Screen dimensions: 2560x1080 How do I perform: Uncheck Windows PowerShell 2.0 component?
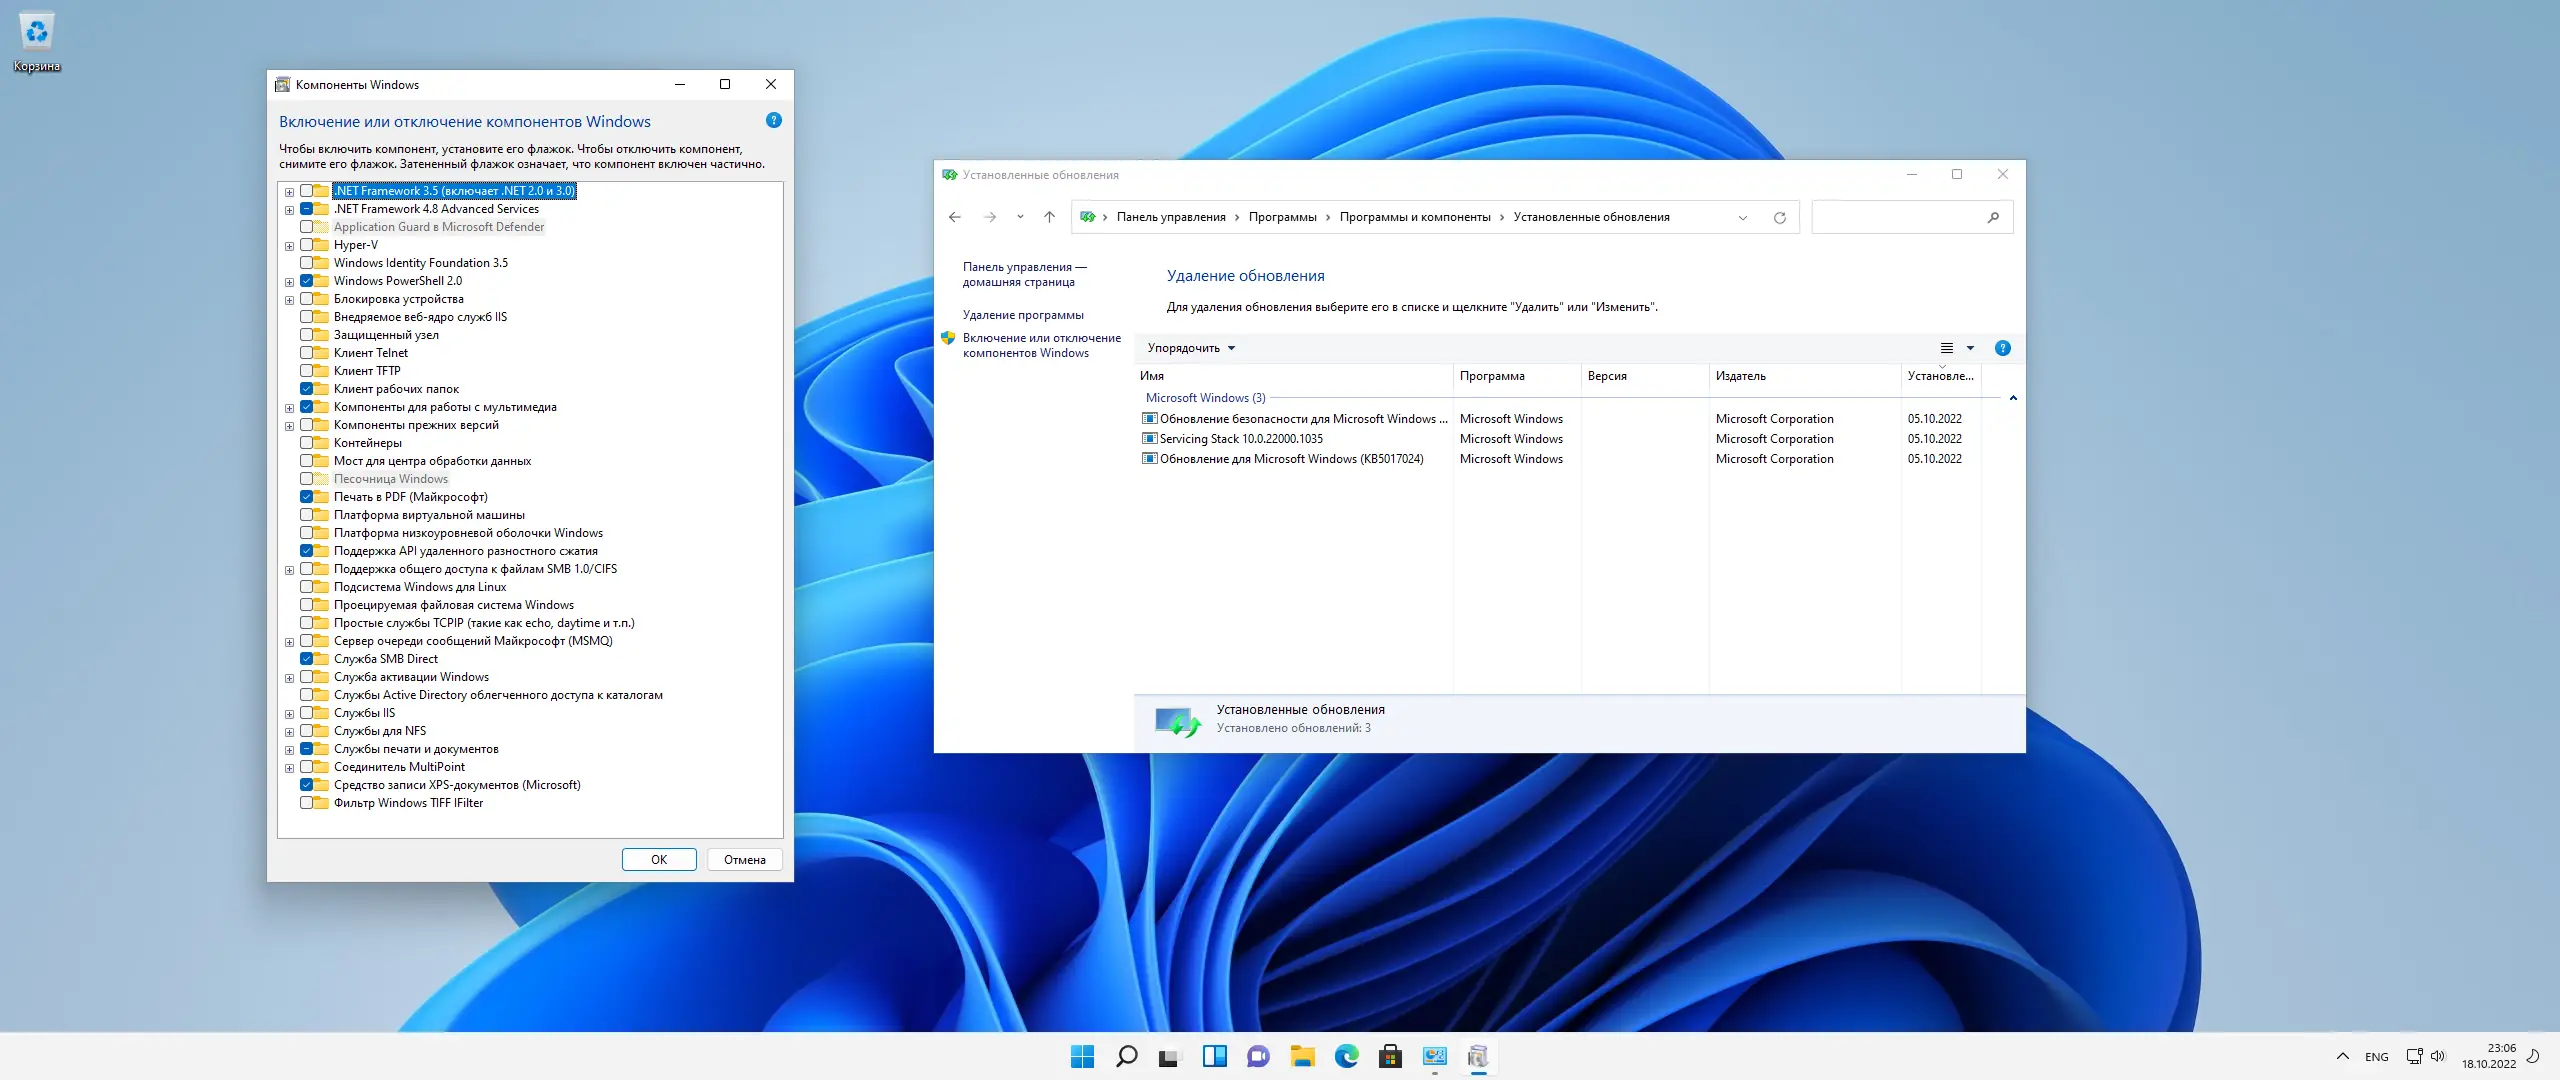(x=307, y=281)
